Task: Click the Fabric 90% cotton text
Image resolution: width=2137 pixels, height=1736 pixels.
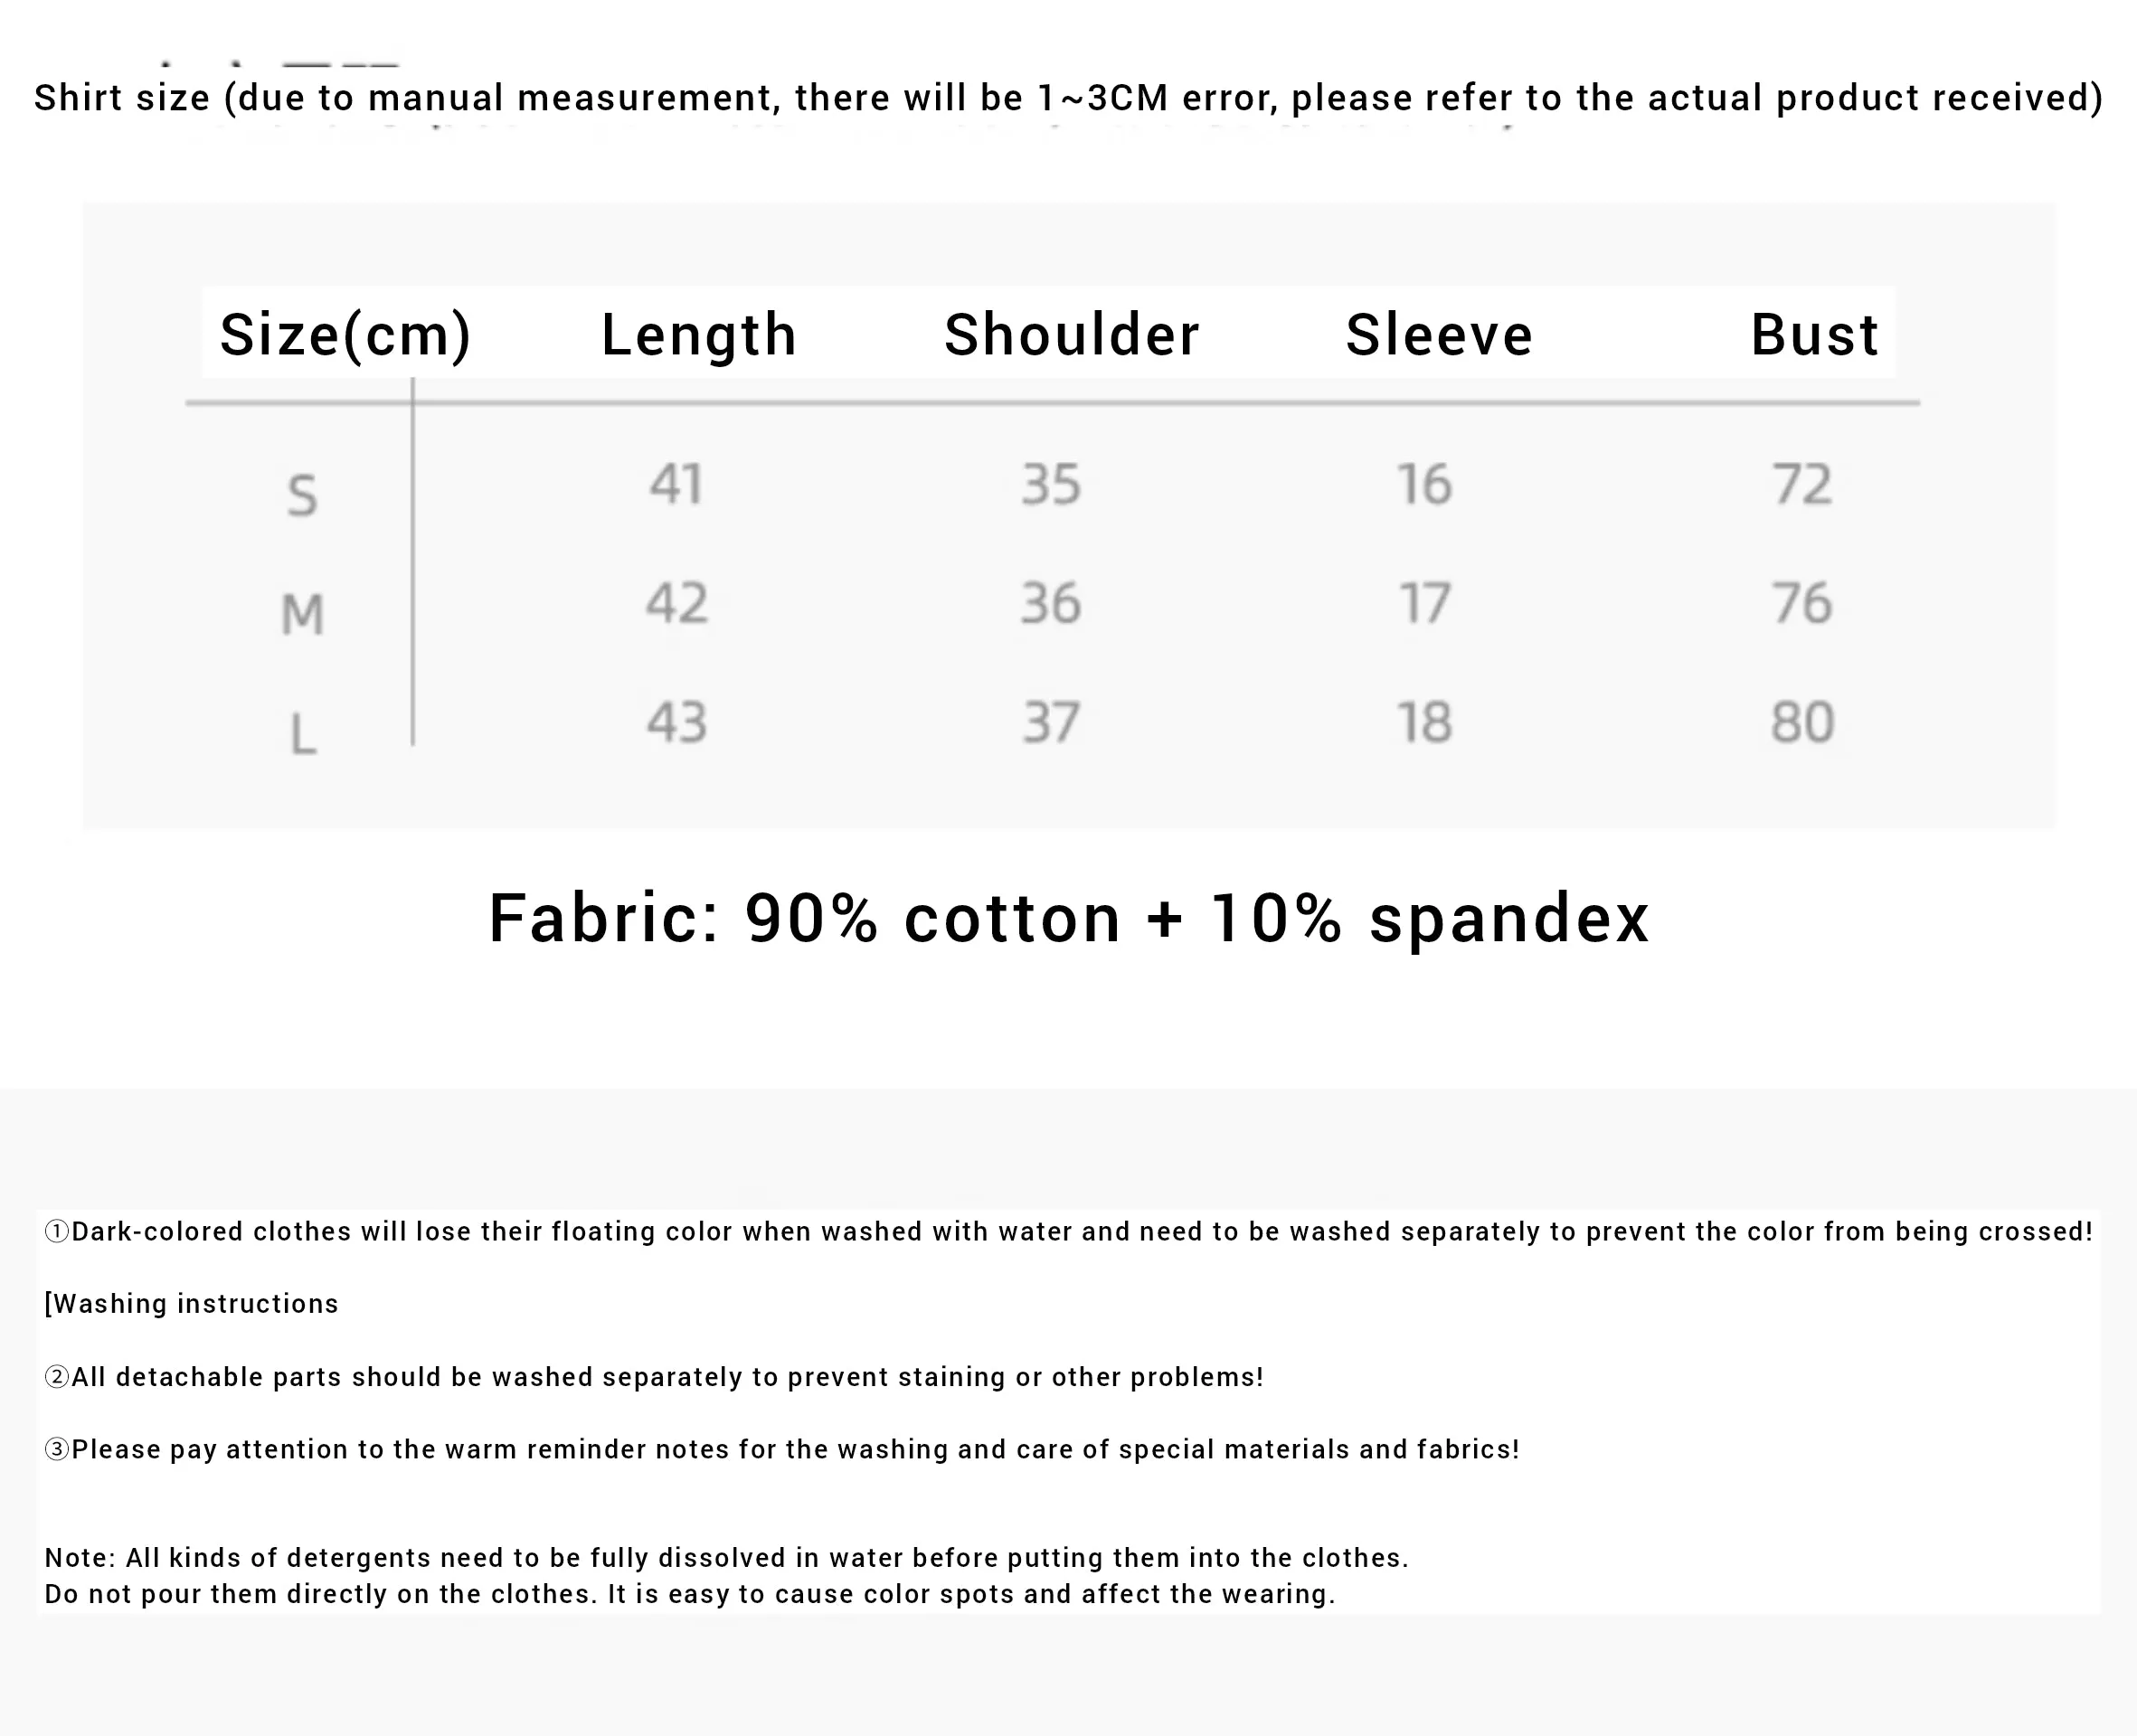Action: (x=1068, y=918)
